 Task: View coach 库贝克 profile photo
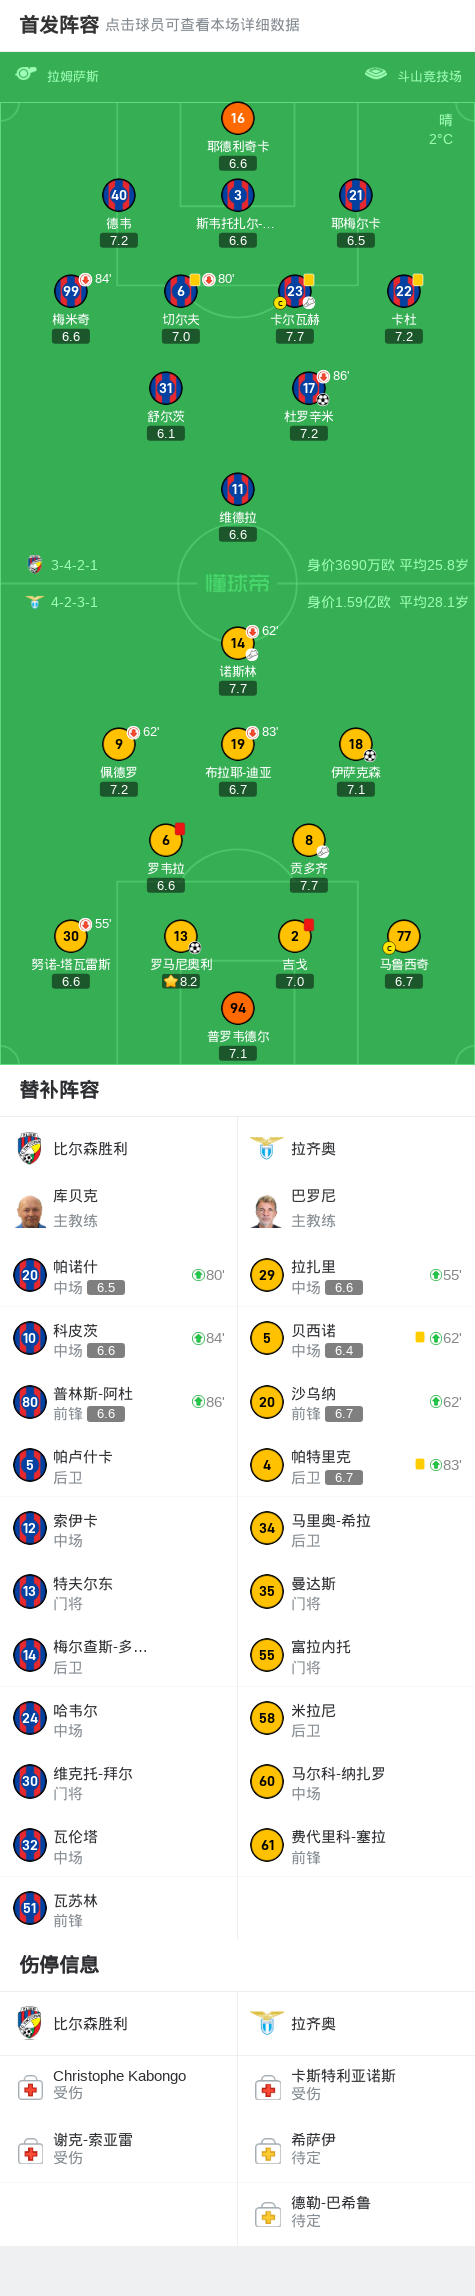pyautogui.click(x=30, y=1211)
